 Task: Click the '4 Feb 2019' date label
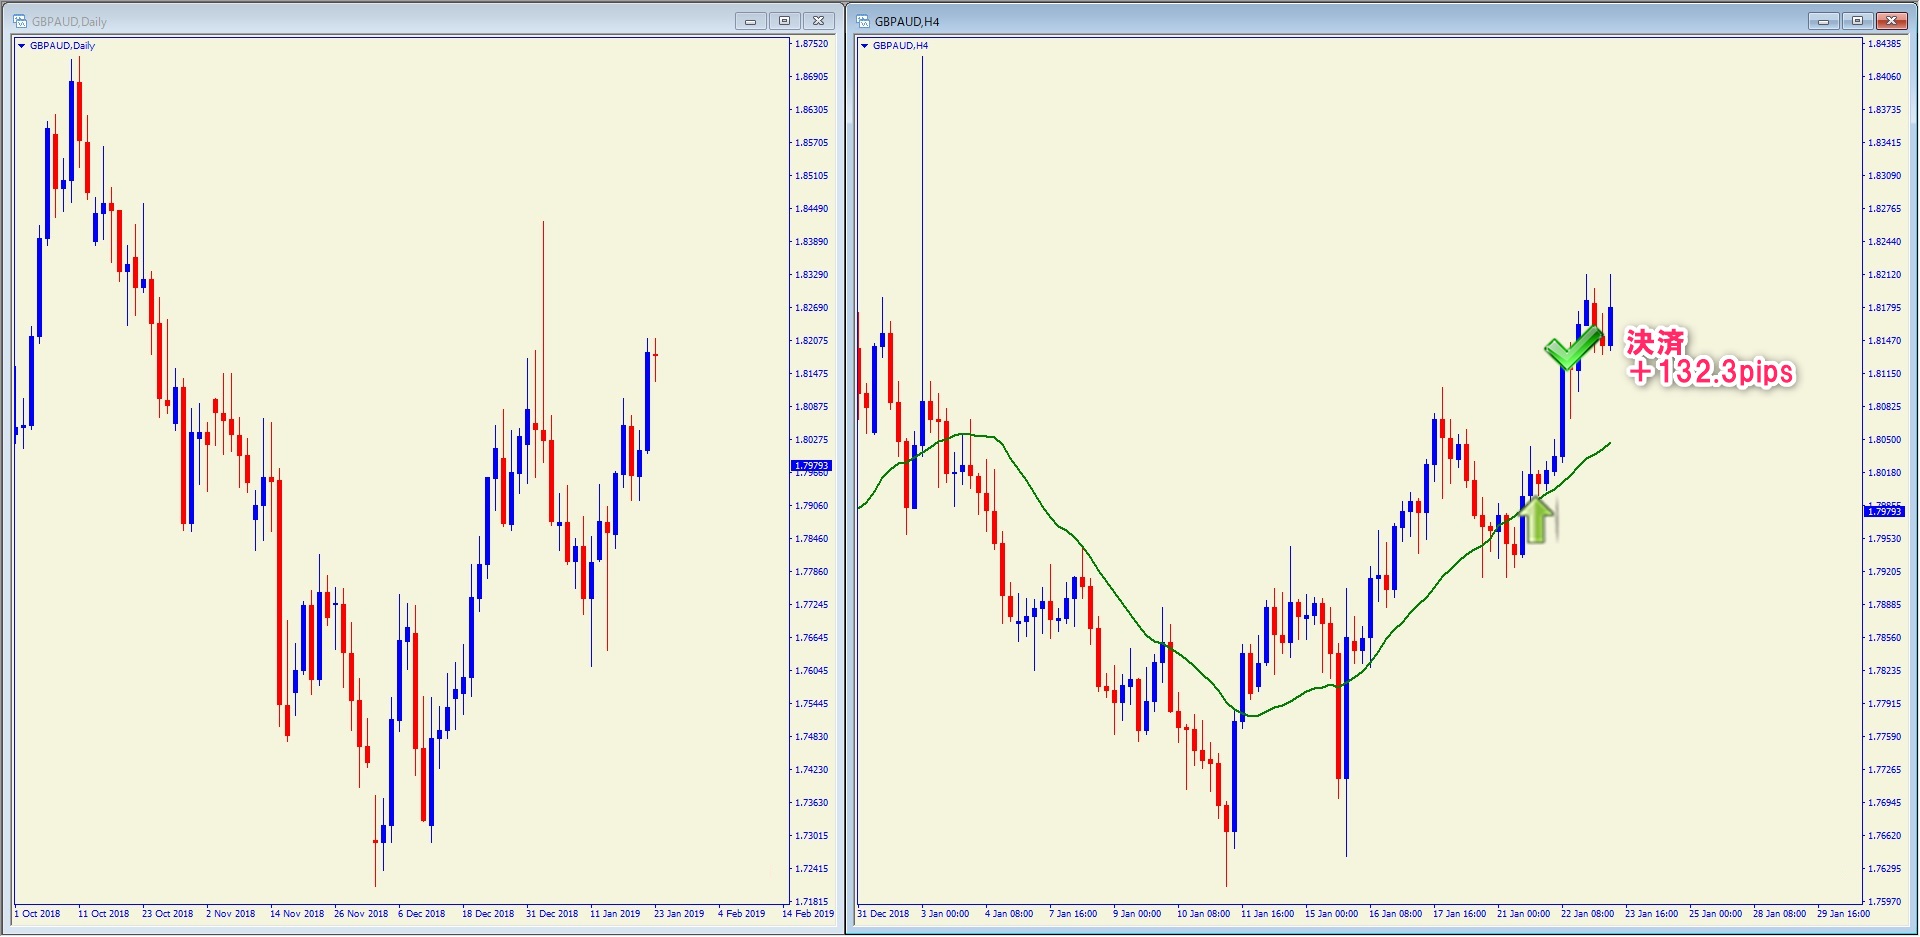tap(742, 914)
